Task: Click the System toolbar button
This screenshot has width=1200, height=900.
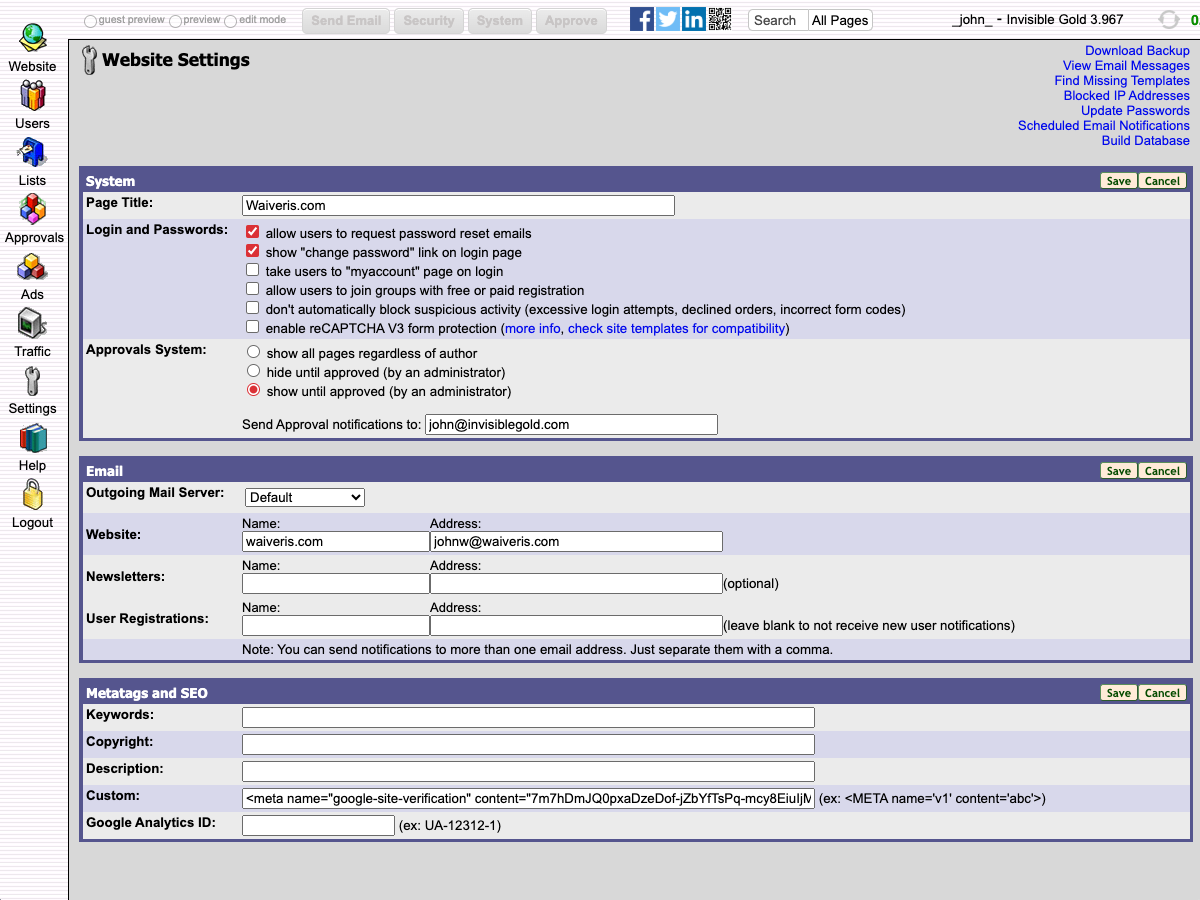Action: 500,20
